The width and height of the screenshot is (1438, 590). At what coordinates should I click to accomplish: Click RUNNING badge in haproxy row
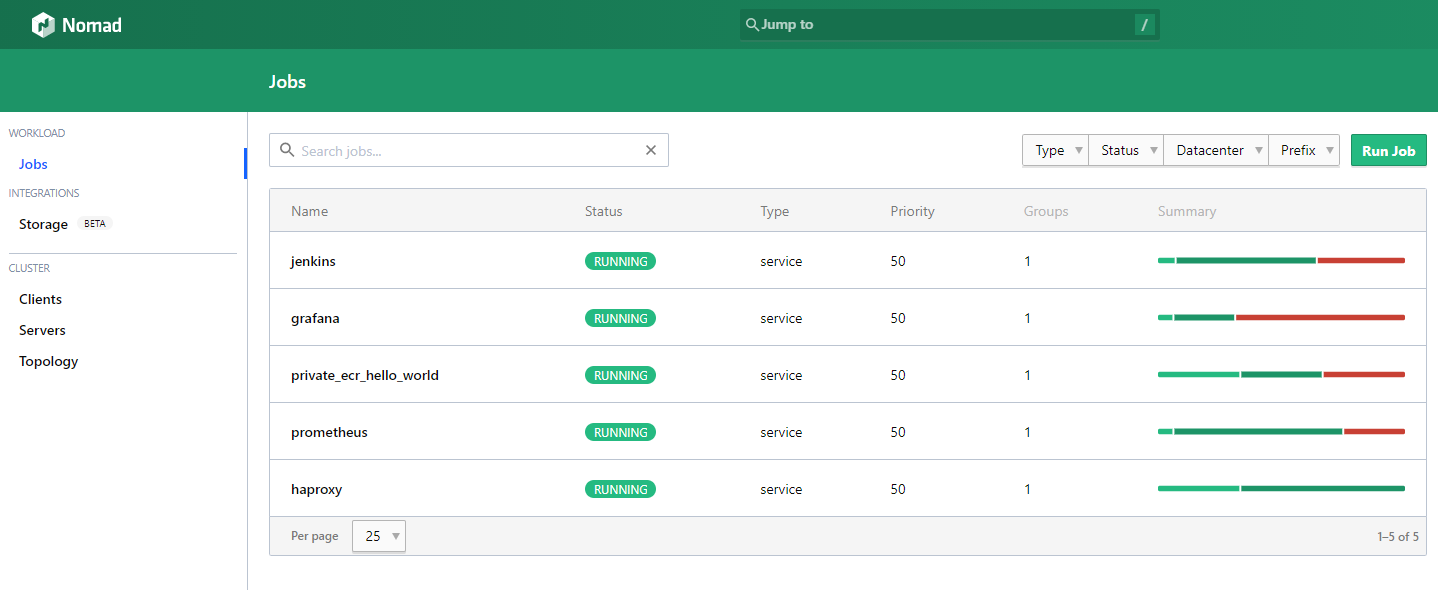(x=620, y=489)
